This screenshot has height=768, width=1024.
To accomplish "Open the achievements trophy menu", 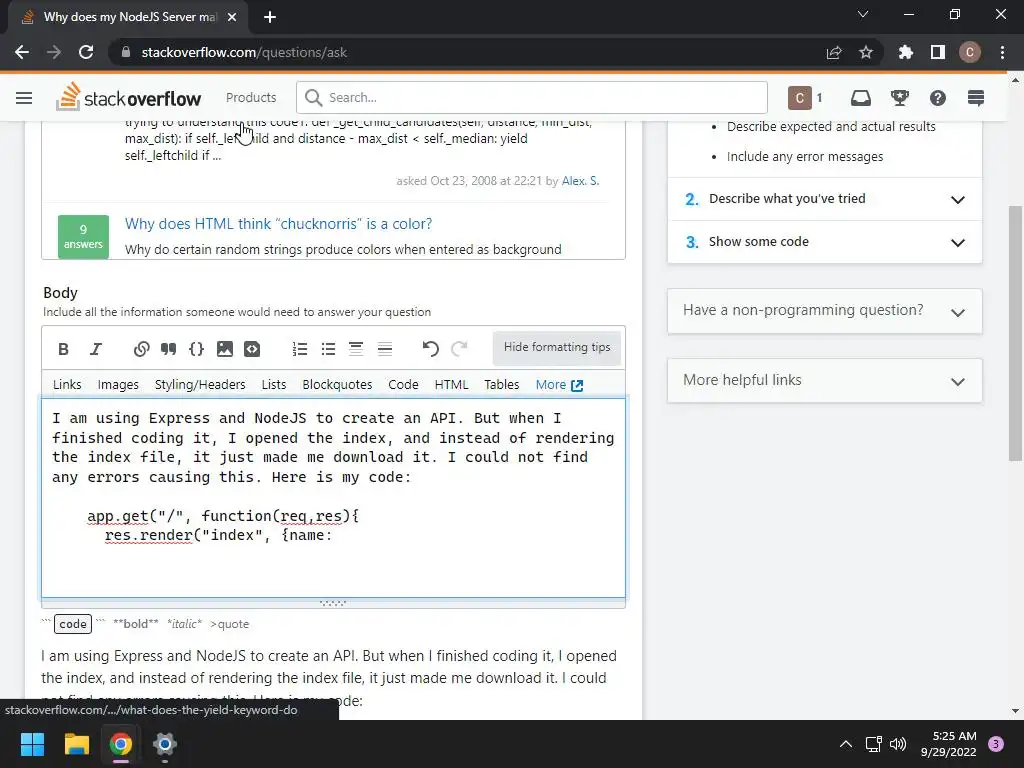I will tap(900, 98).
